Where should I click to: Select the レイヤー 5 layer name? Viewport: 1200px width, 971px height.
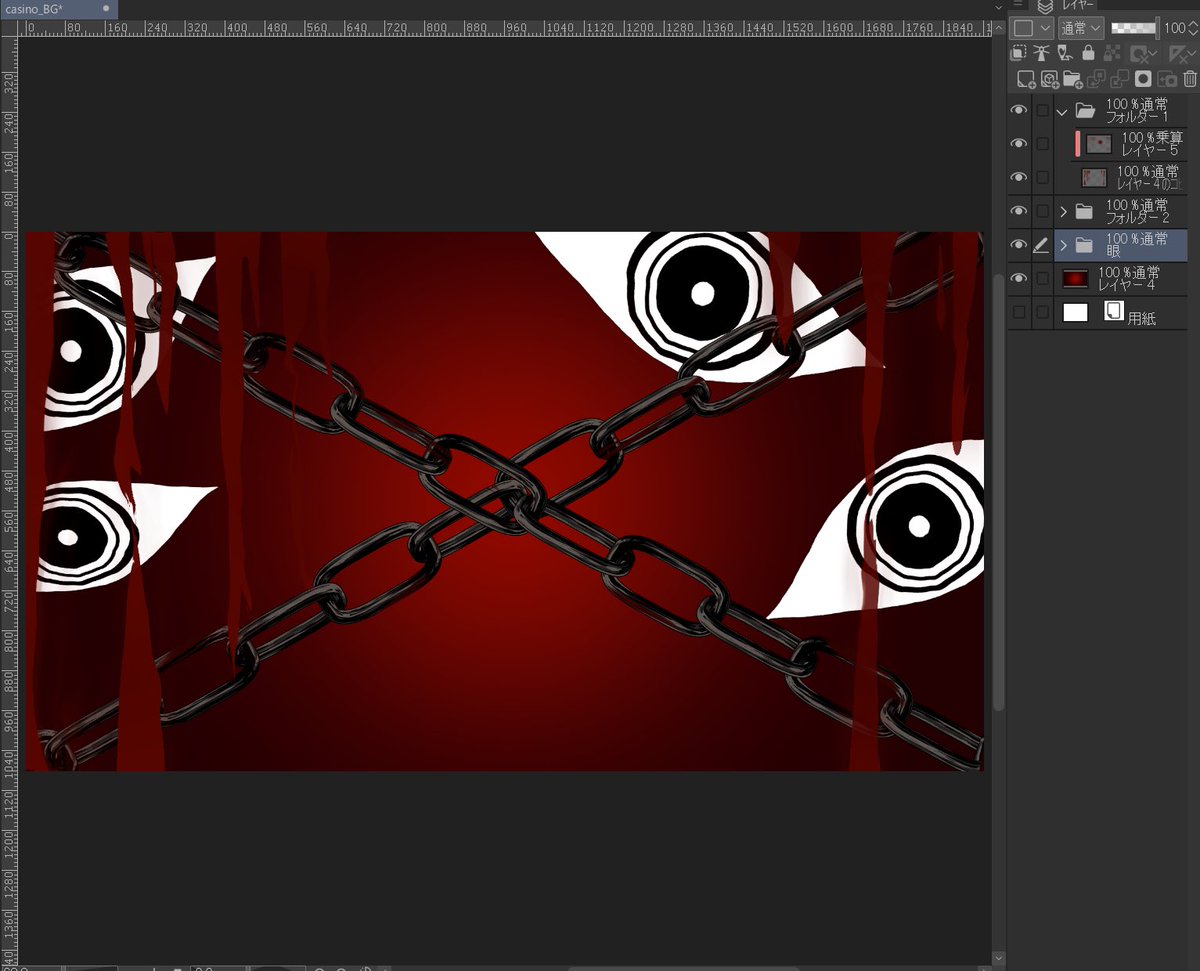coord(1150,150)
